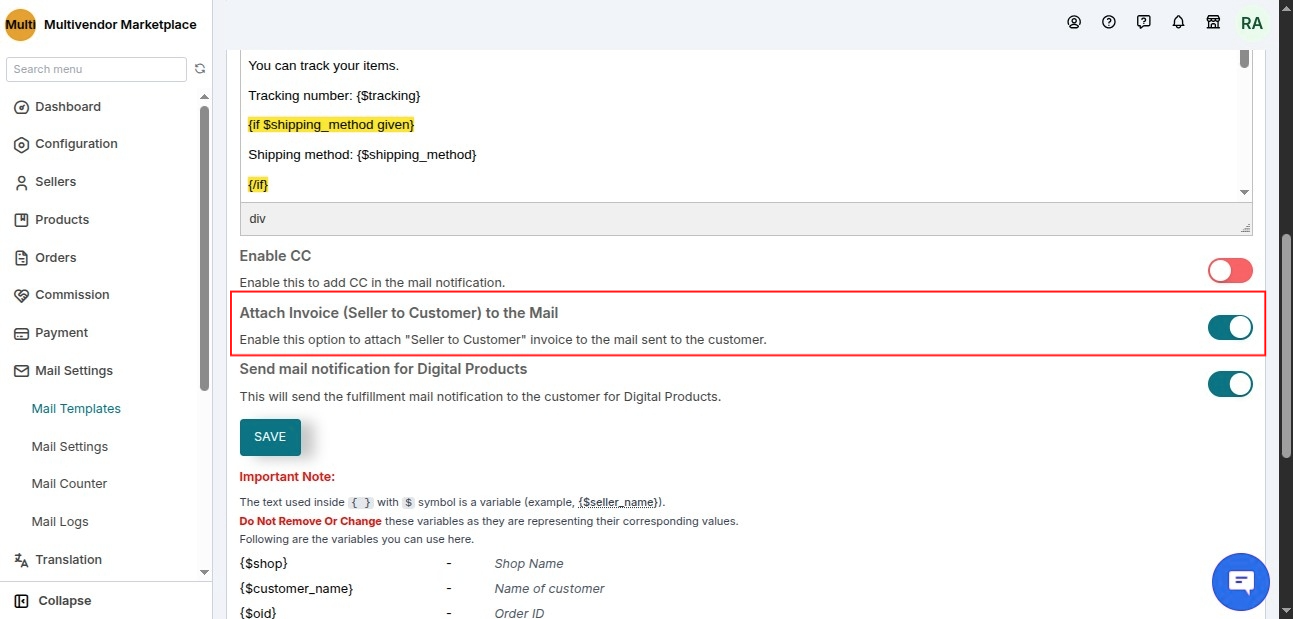Click the {$seller_name} example variable
This screenshot has width=1293, height=619.
pos(618,502)
